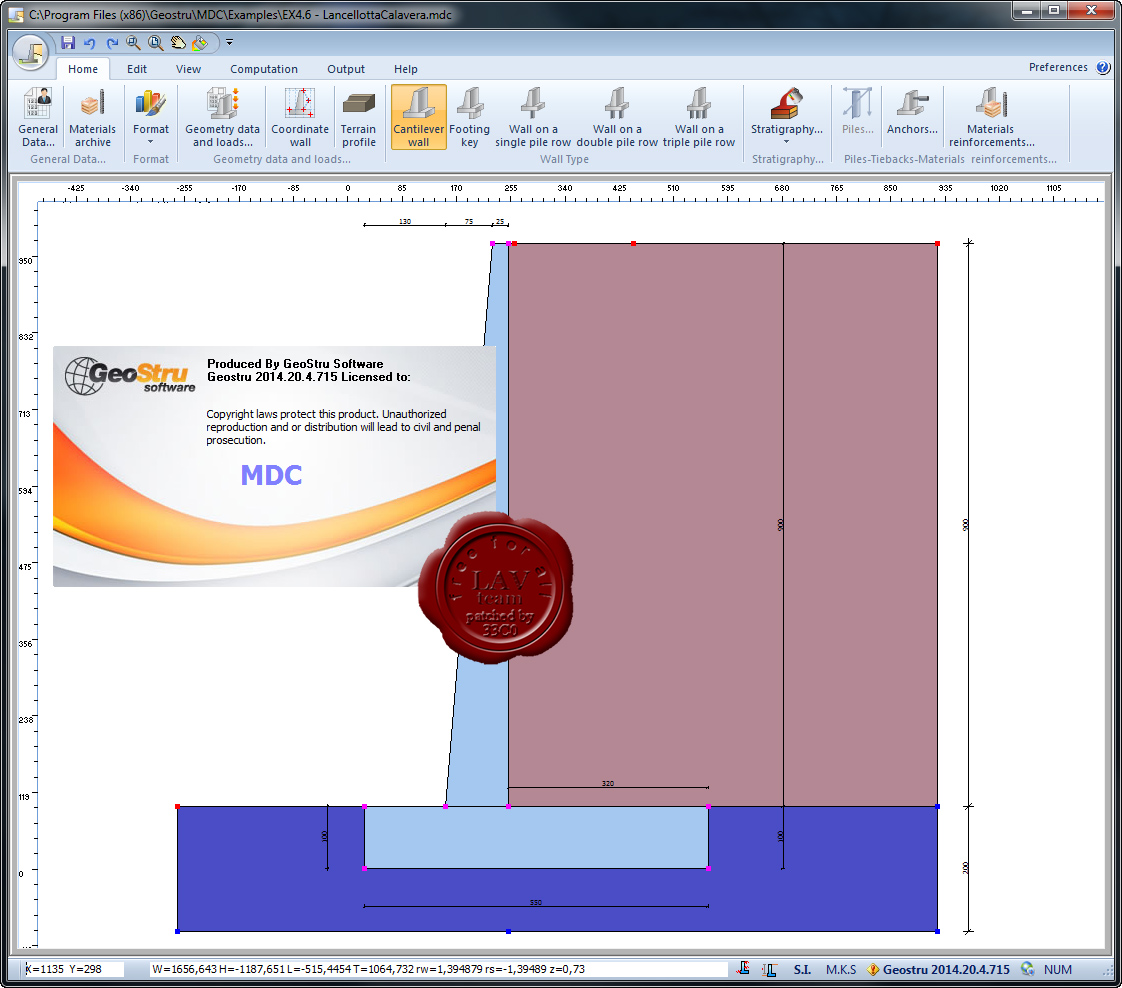Click the 130 top dimension label
Image resolution: width=1122 pixels, height=988 pixels.
[x=405, y=221]
